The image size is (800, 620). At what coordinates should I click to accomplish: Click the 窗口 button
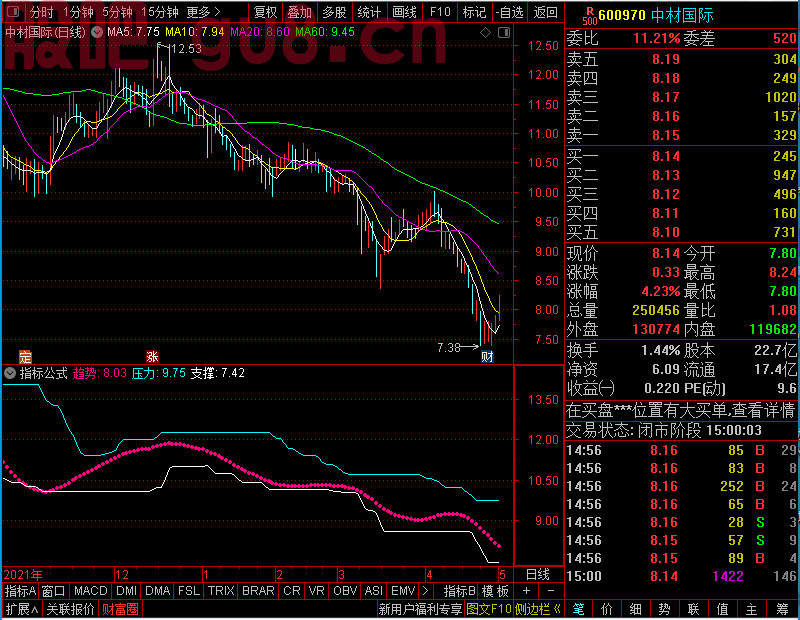click(x=53, y=591)
